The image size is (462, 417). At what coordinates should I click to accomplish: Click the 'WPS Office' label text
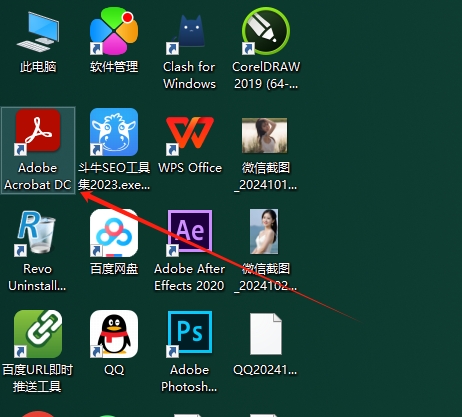tap(190, 168)
